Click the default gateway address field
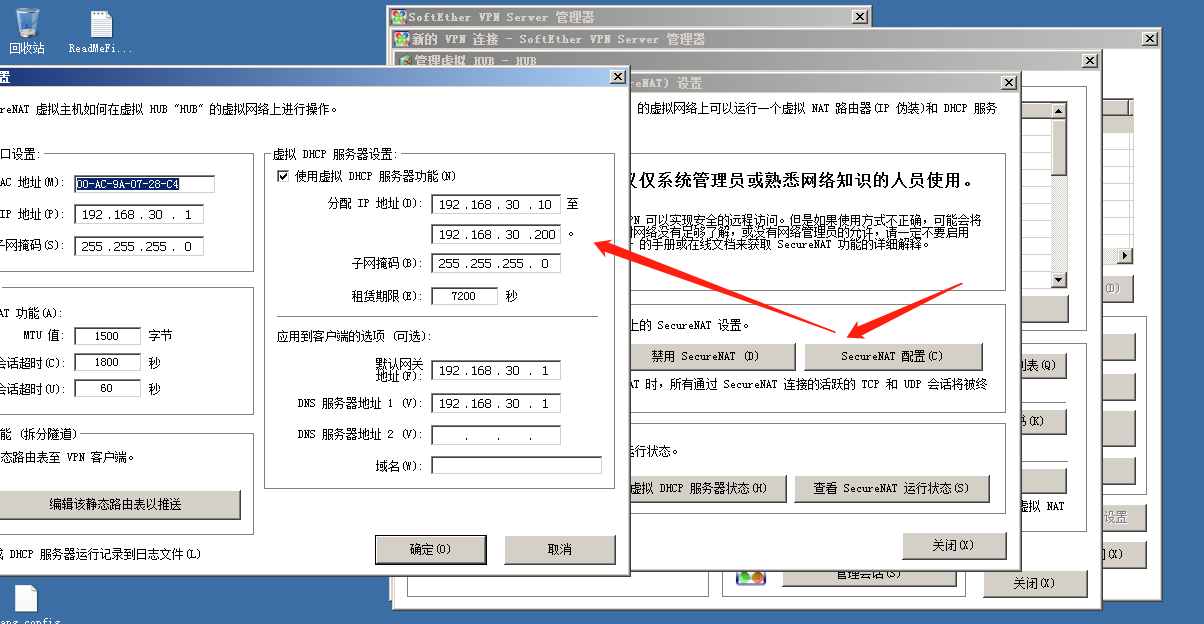The image size is (1204, 624). tap(496, 370)
